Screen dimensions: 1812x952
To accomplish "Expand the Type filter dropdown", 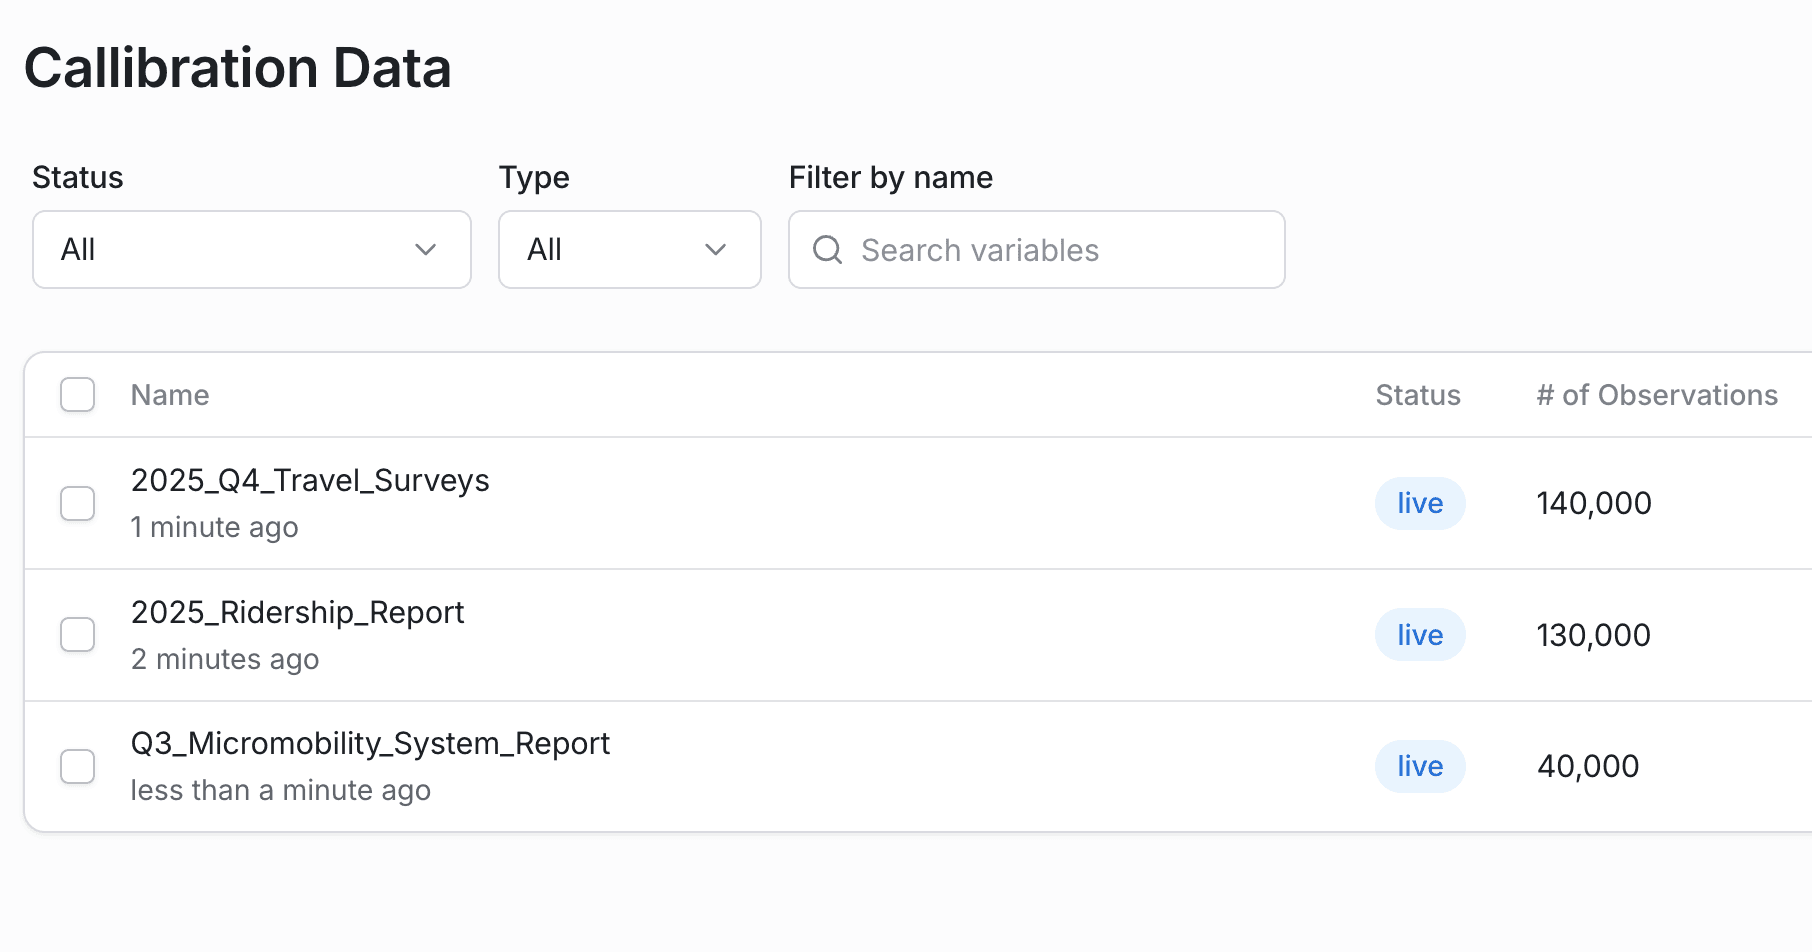I will pos(629,250).
